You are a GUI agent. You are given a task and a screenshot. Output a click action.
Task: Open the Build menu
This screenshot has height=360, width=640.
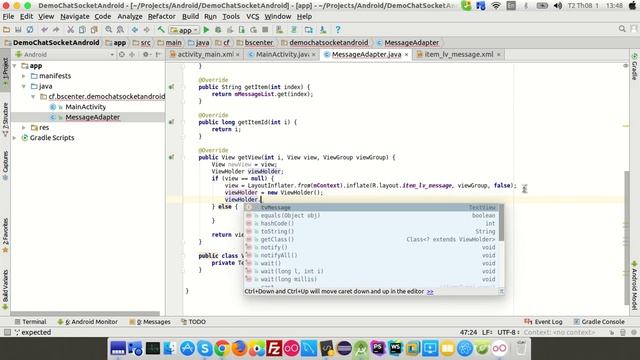click(190, 16)
